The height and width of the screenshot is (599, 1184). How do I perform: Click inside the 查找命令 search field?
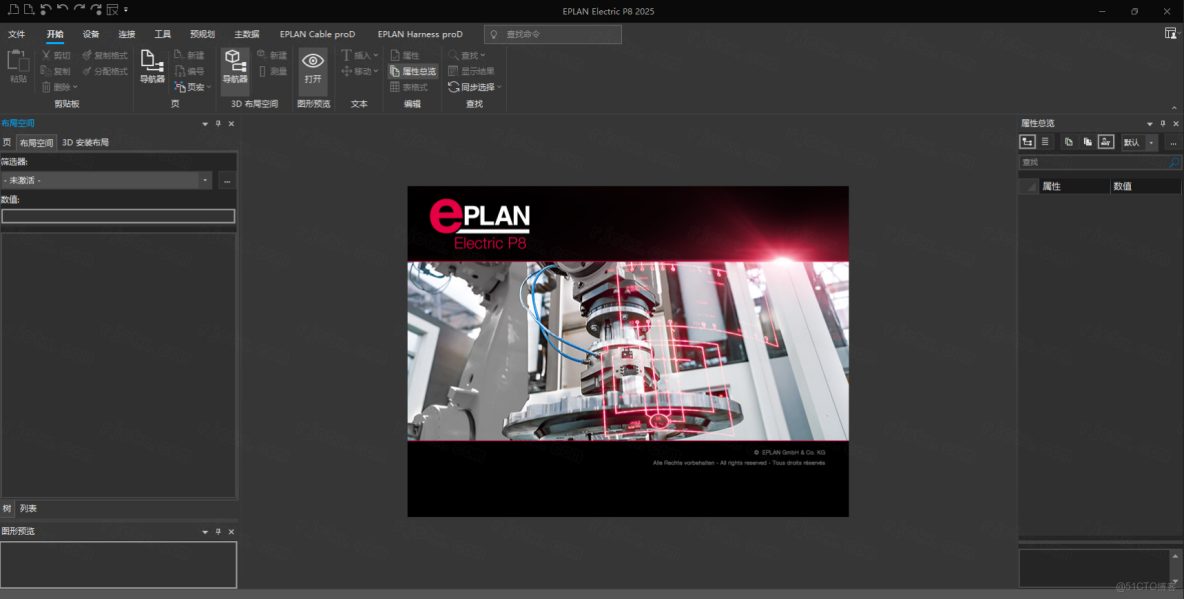click(553, 33)
